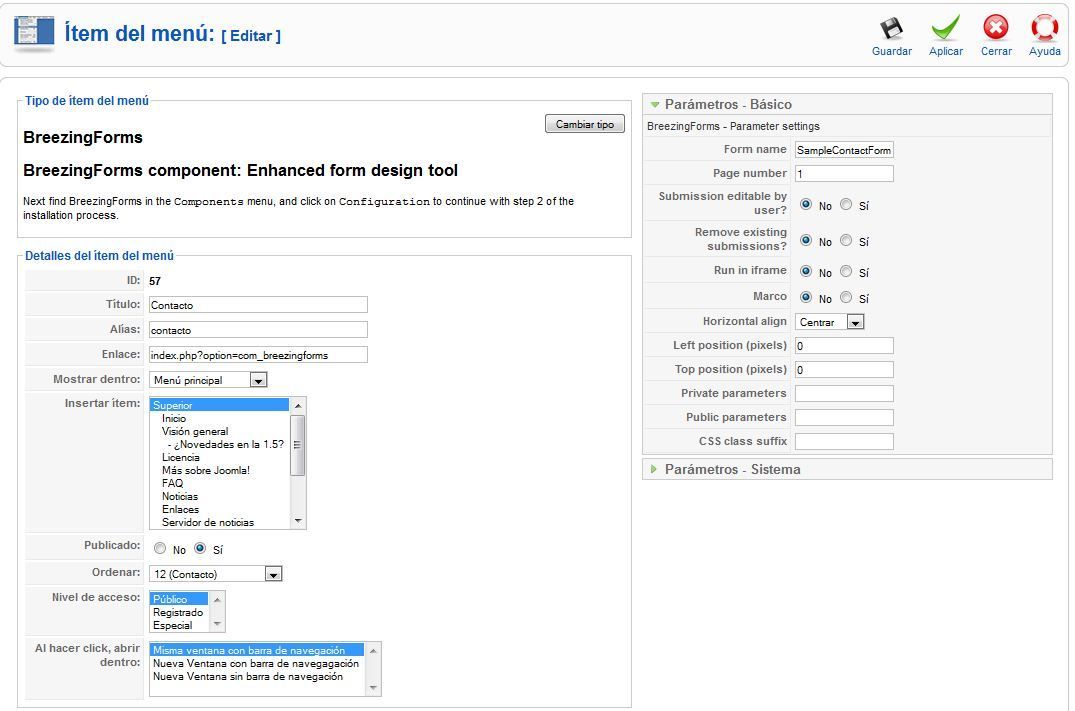Select Nueva Ventana con barra de navegagación

click(258, 664)
